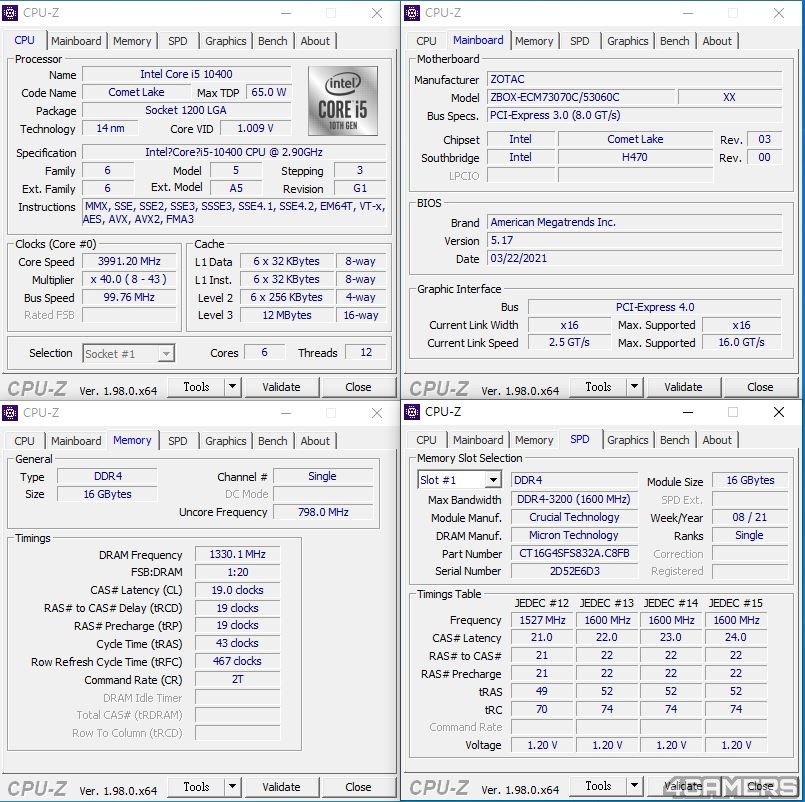The height and width of the screenshot is (802, 805).
Task: Click the graphic bus value 'PCI-Express 4.0'
Action: point(655,307)
